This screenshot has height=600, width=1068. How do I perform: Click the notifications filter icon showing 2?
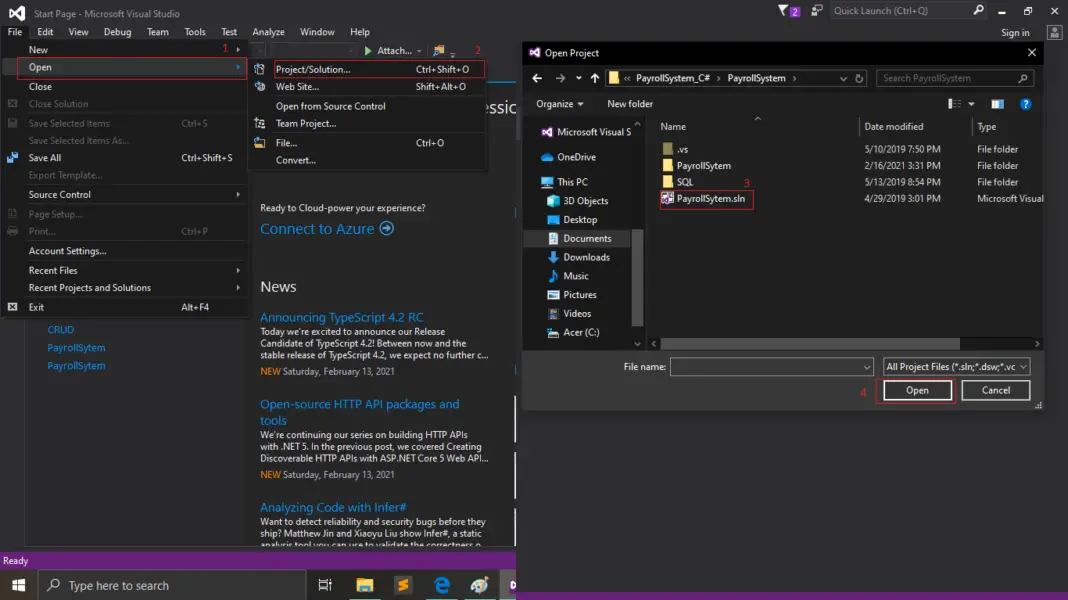click(x=786, y=10)
